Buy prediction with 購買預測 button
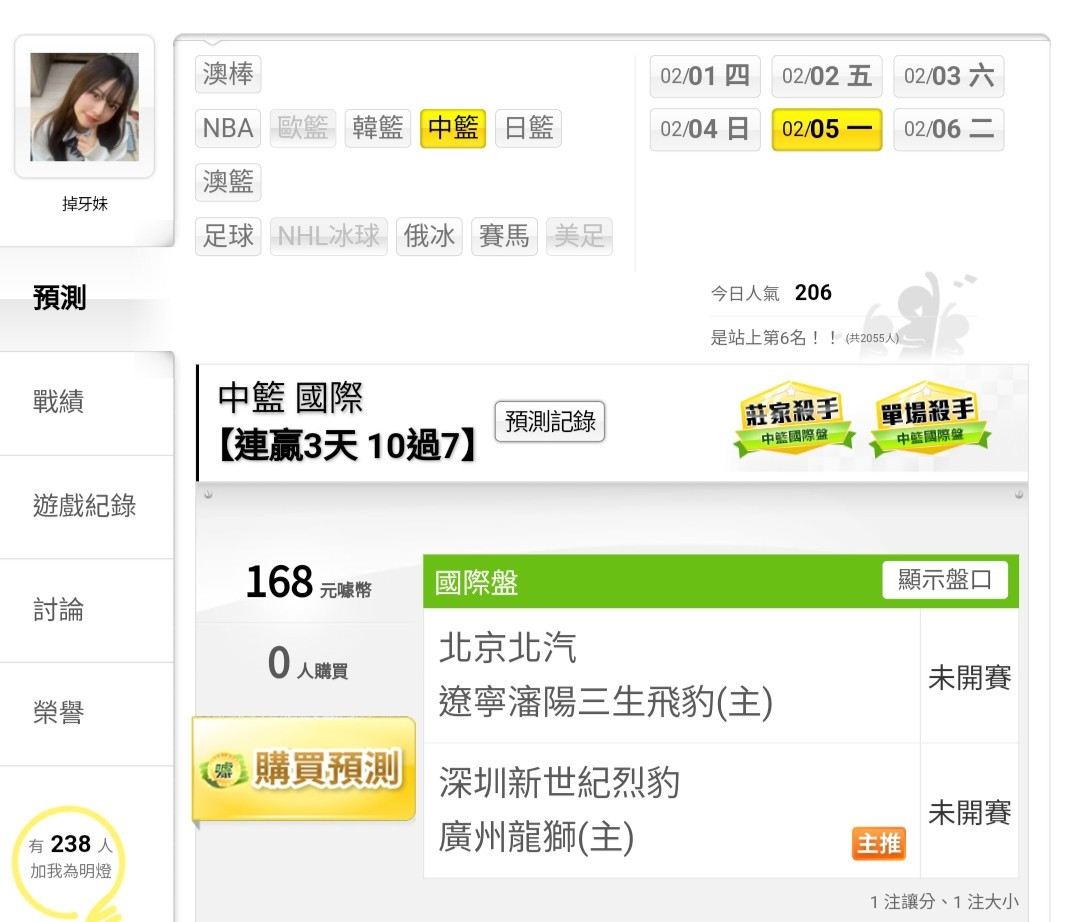Image resolution: width=1080 pixels, height=922 pixels. tap(304, 768)
